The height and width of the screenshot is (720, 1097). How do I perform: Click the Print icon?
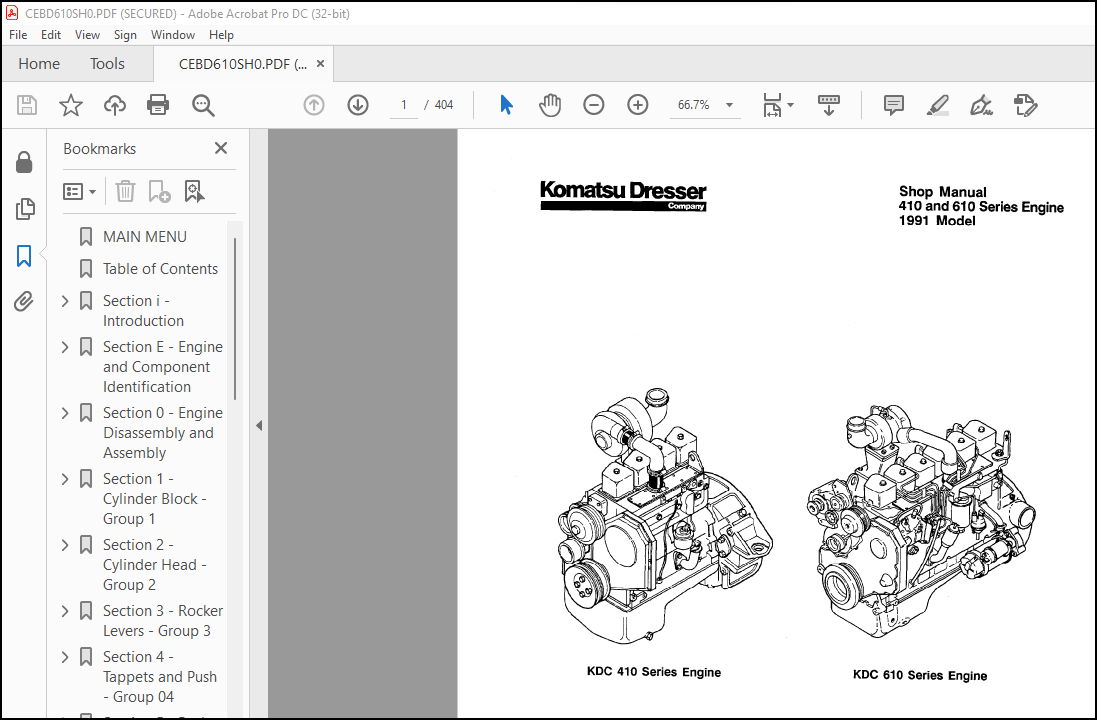click(x=158, y=105)
